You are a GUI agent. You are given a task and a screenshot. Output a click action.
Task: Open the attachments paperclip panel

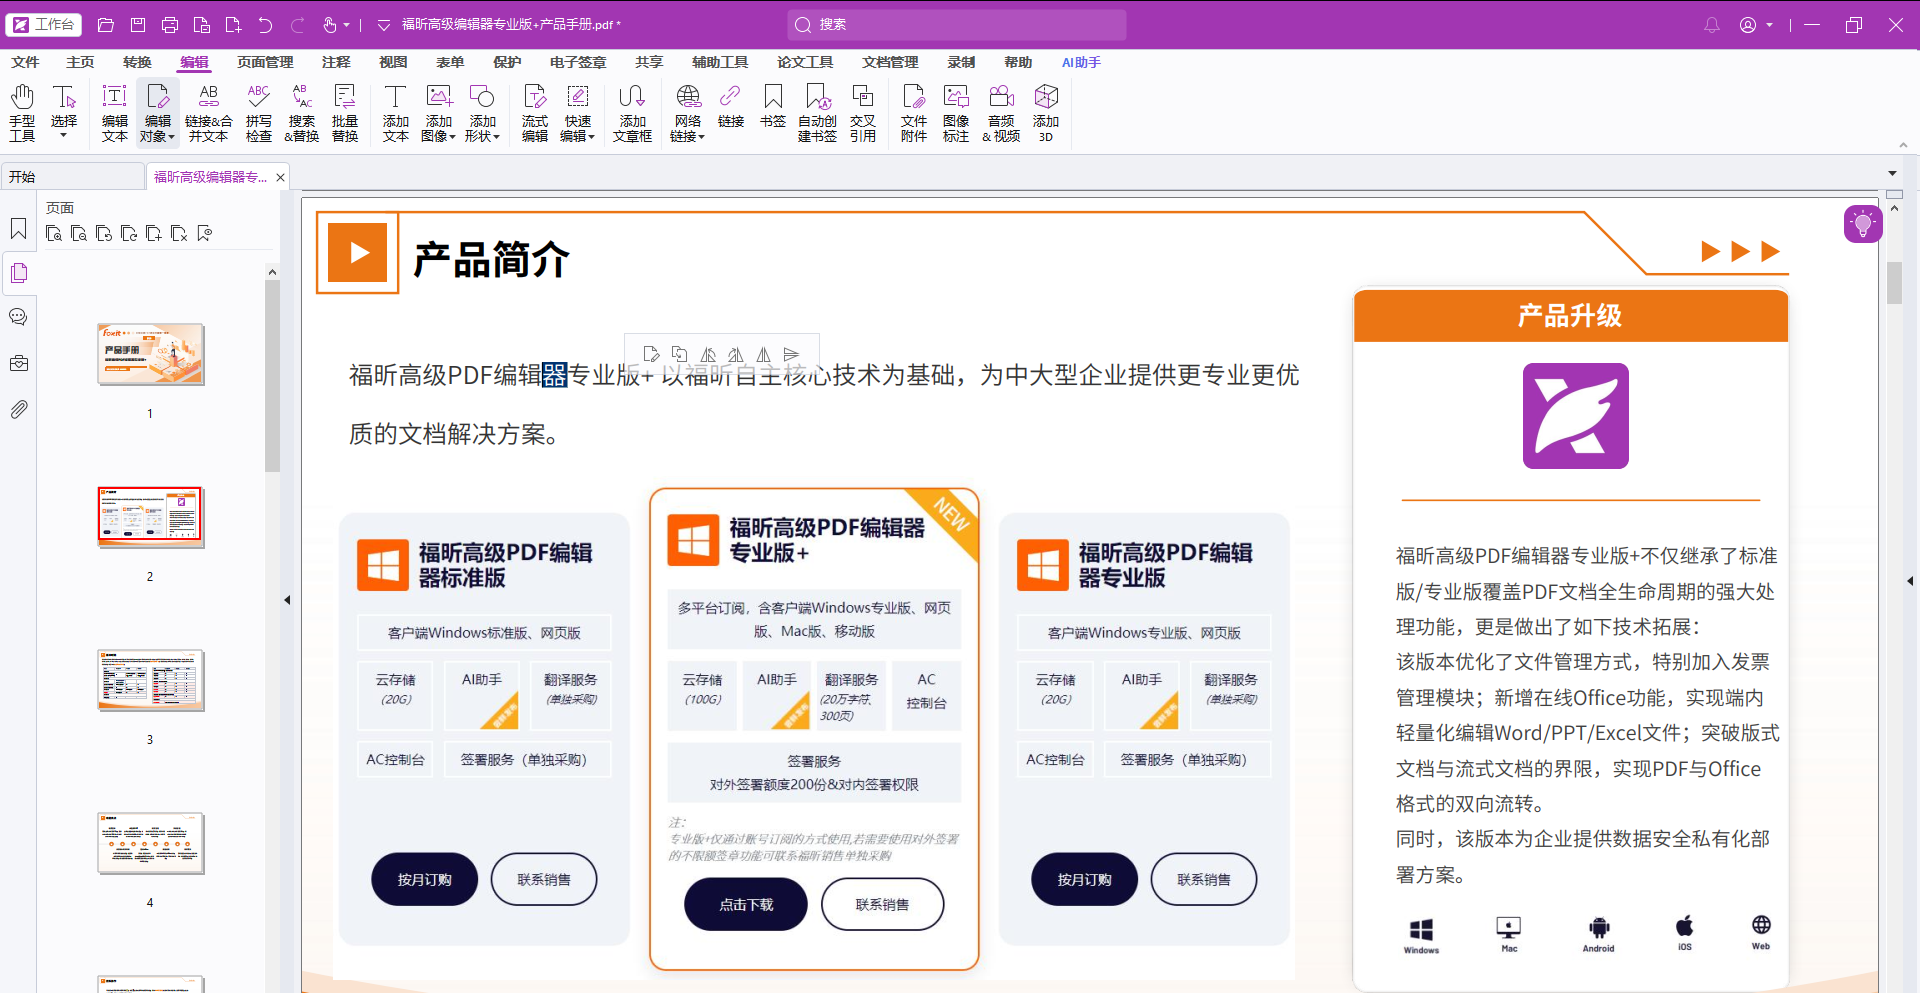19,410
